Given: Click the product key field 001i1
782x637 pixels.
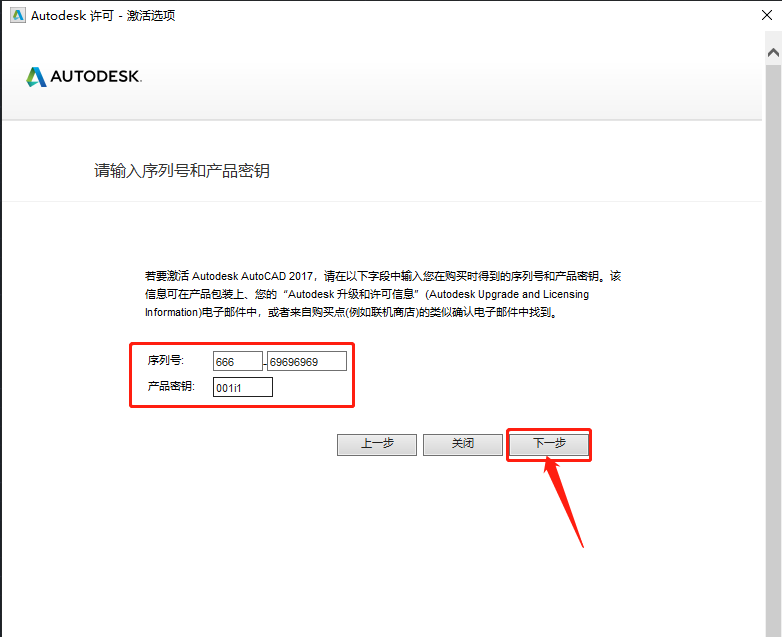Looking at the screenshot, I should (x=242, y=387).
